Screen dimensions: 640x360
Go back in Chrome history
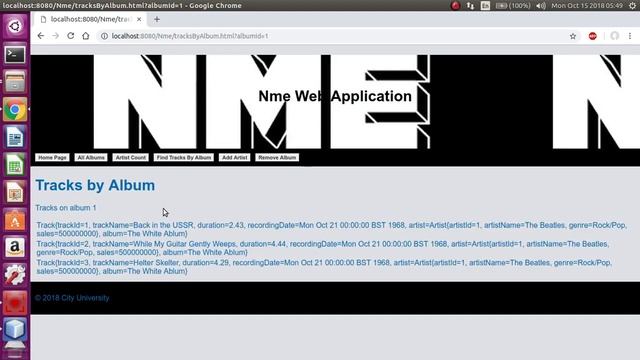coord(40,36)
